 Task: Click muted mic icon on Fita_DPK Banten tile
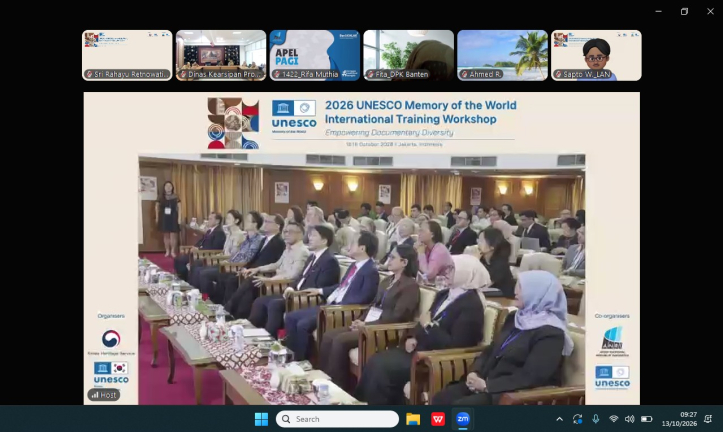point(371,74)
